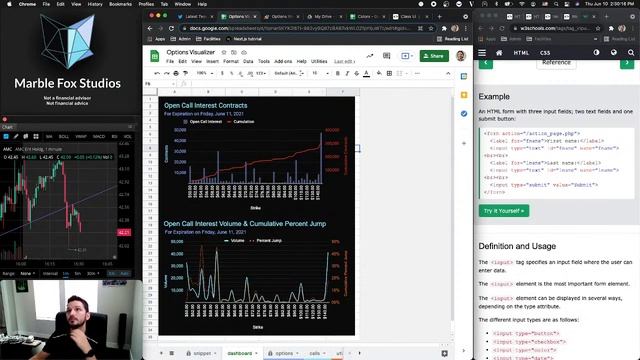Viewport: 640px width, 360px height.
Task: Open the Utilities menu in Sheets
Action: tap(319, 61)
